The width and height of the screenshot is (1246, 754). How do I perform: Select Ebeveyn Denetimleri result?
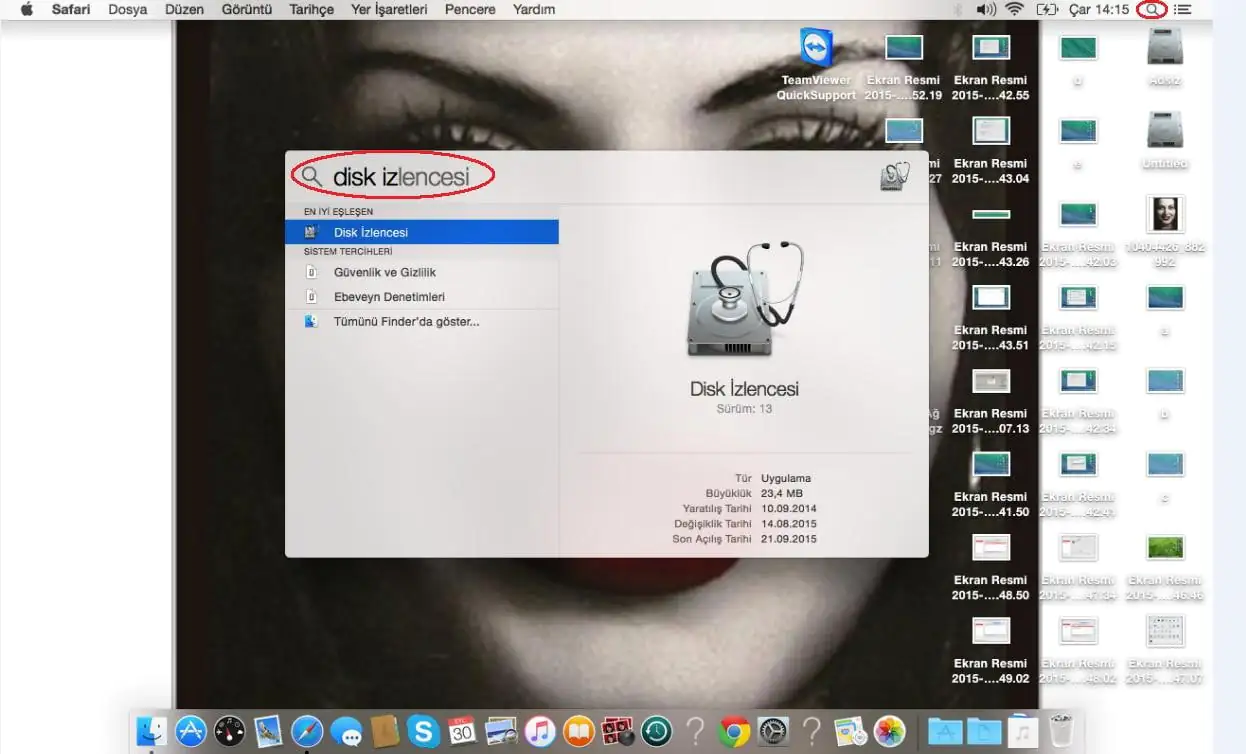pos(389,297)
